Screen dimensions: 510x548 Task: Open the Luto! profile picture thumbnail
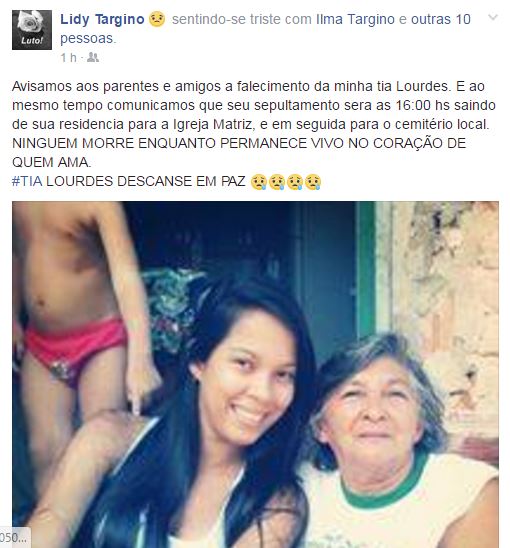[32, 30]
